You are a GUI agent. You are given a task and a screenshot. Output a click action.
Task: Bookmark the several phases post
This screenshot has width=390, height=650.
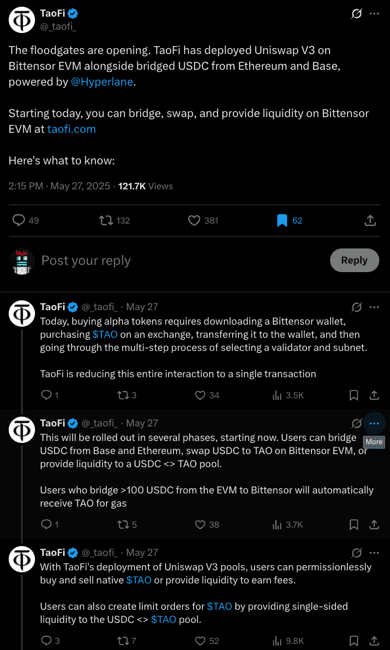(354, 525)
